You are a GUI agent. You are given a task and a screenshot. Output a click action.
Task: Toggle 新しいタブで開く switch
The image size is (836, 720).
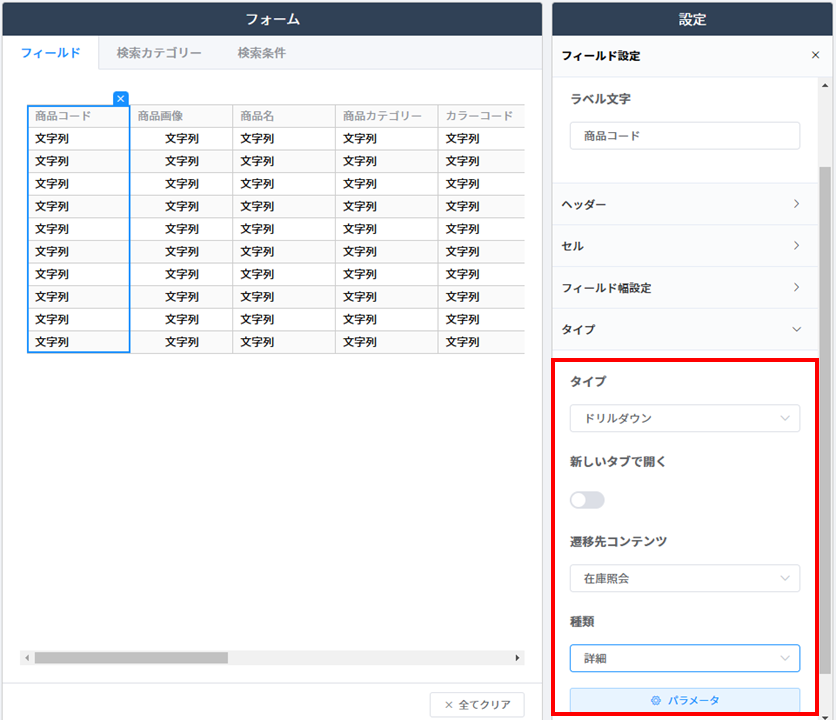coord(587,500)
